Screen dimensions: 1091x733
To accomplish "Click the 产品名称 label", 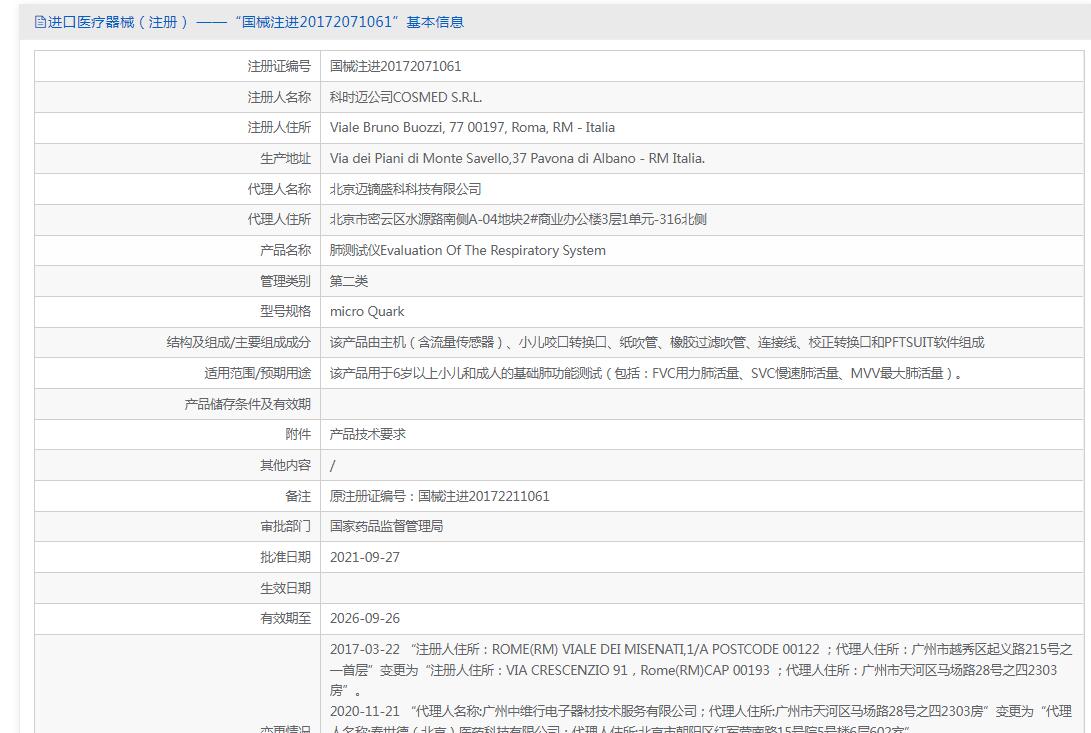I will [285, 250].
